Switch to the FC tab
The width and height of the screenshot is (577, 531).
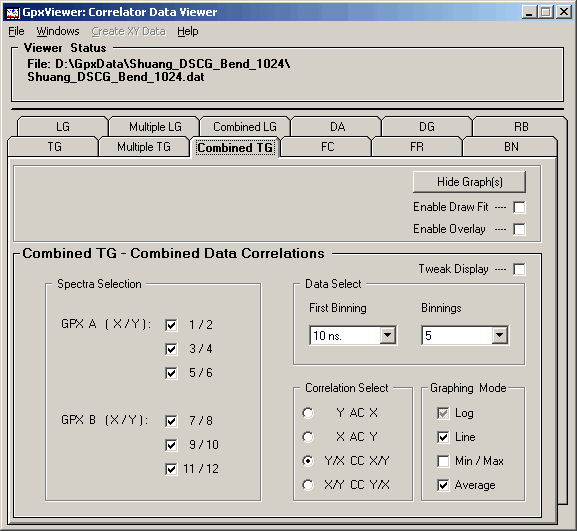327,147
